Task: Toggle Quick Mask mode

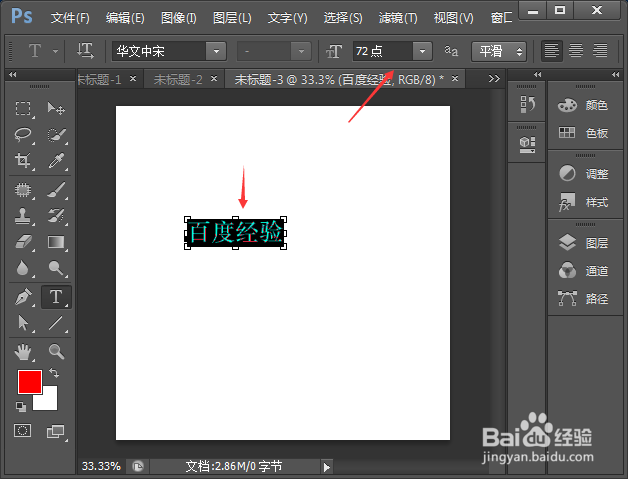Action: pyautogui.click(x=22, y=431)
